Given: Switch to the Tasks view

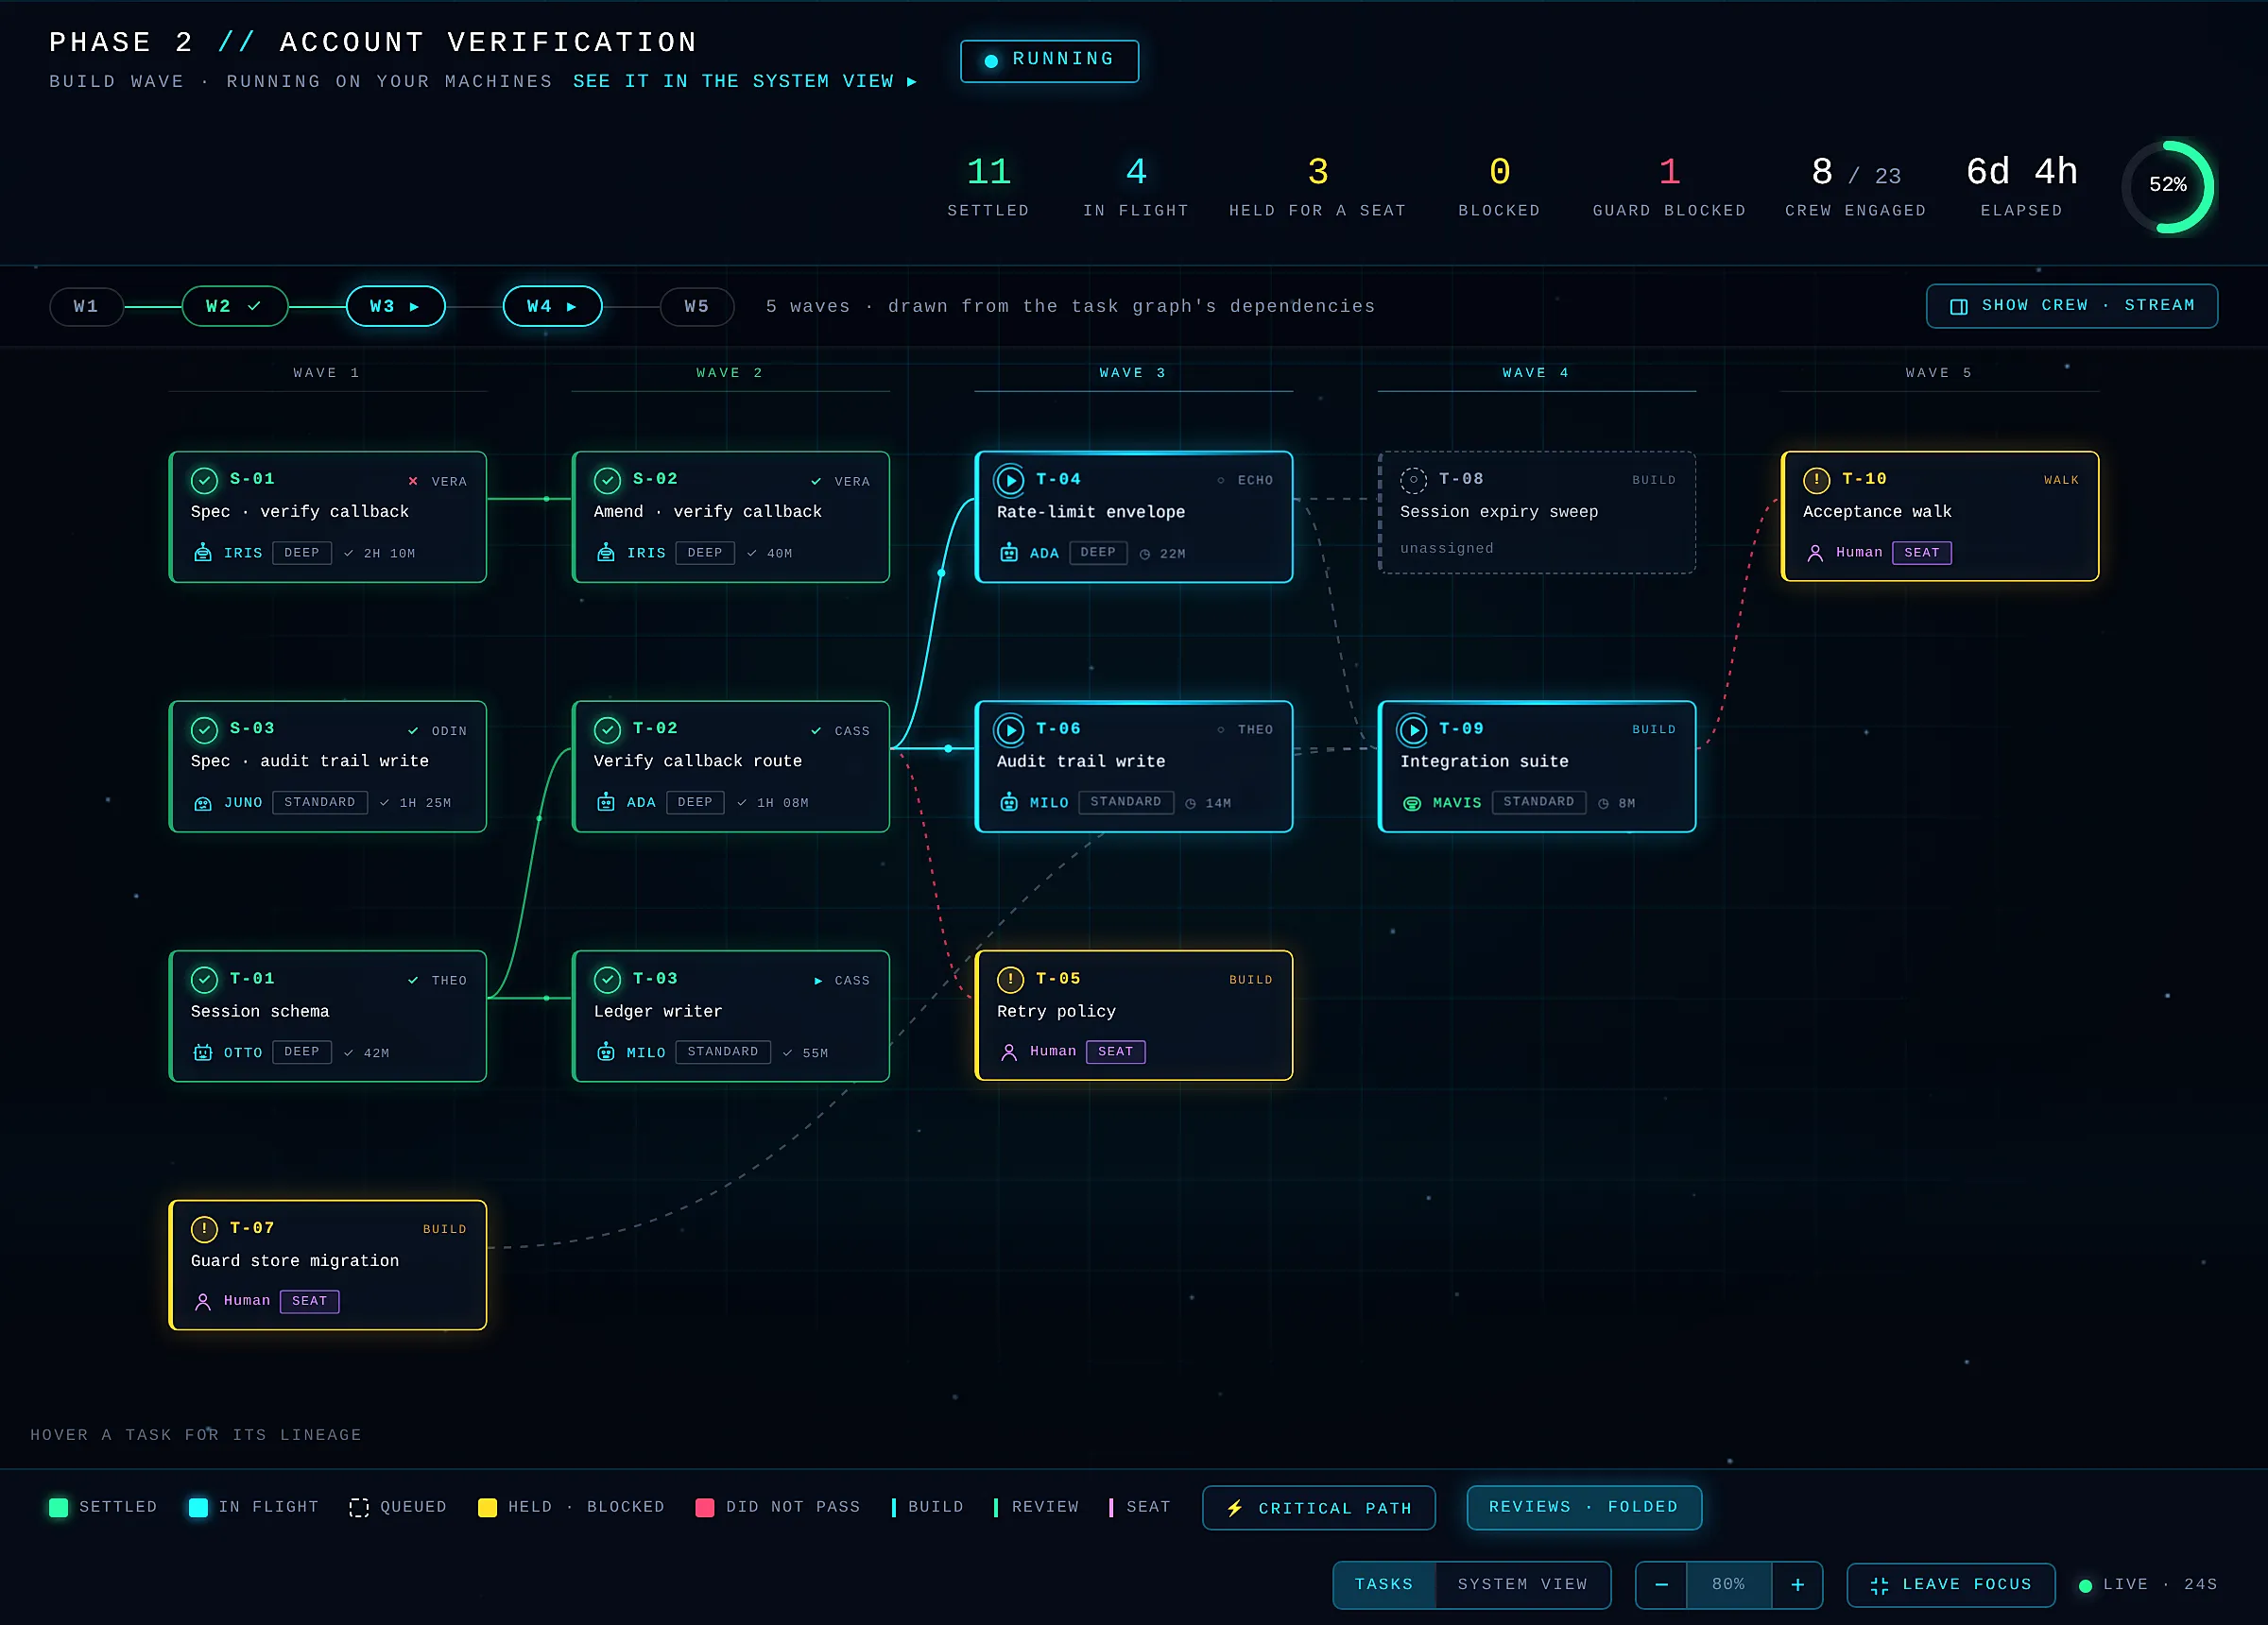Looking at the screenshot, I should point(1384,1584).
